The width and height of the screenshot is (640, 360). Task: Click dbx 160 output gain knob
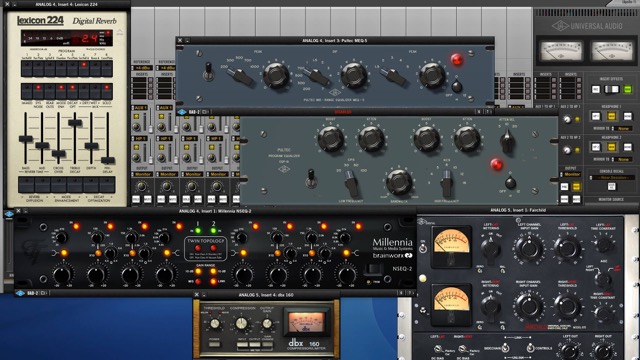(267, 324)
